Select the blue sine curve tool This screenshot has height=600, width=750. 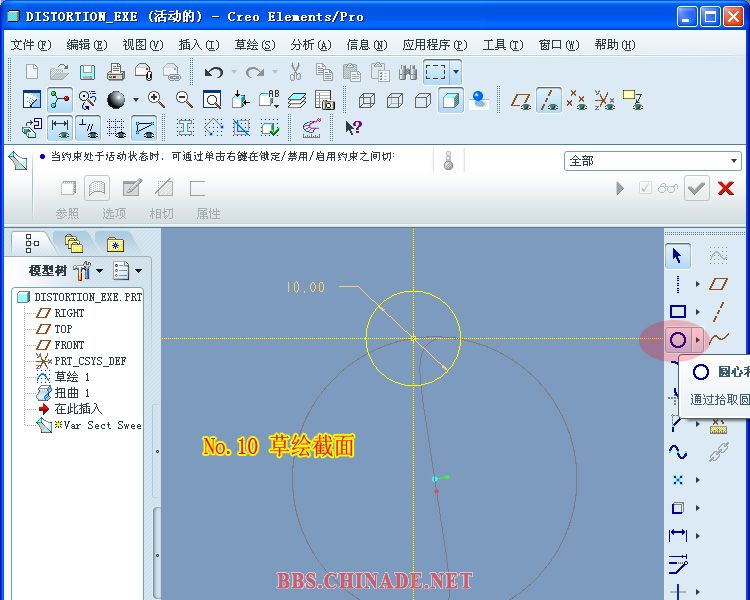click(678, 452)
